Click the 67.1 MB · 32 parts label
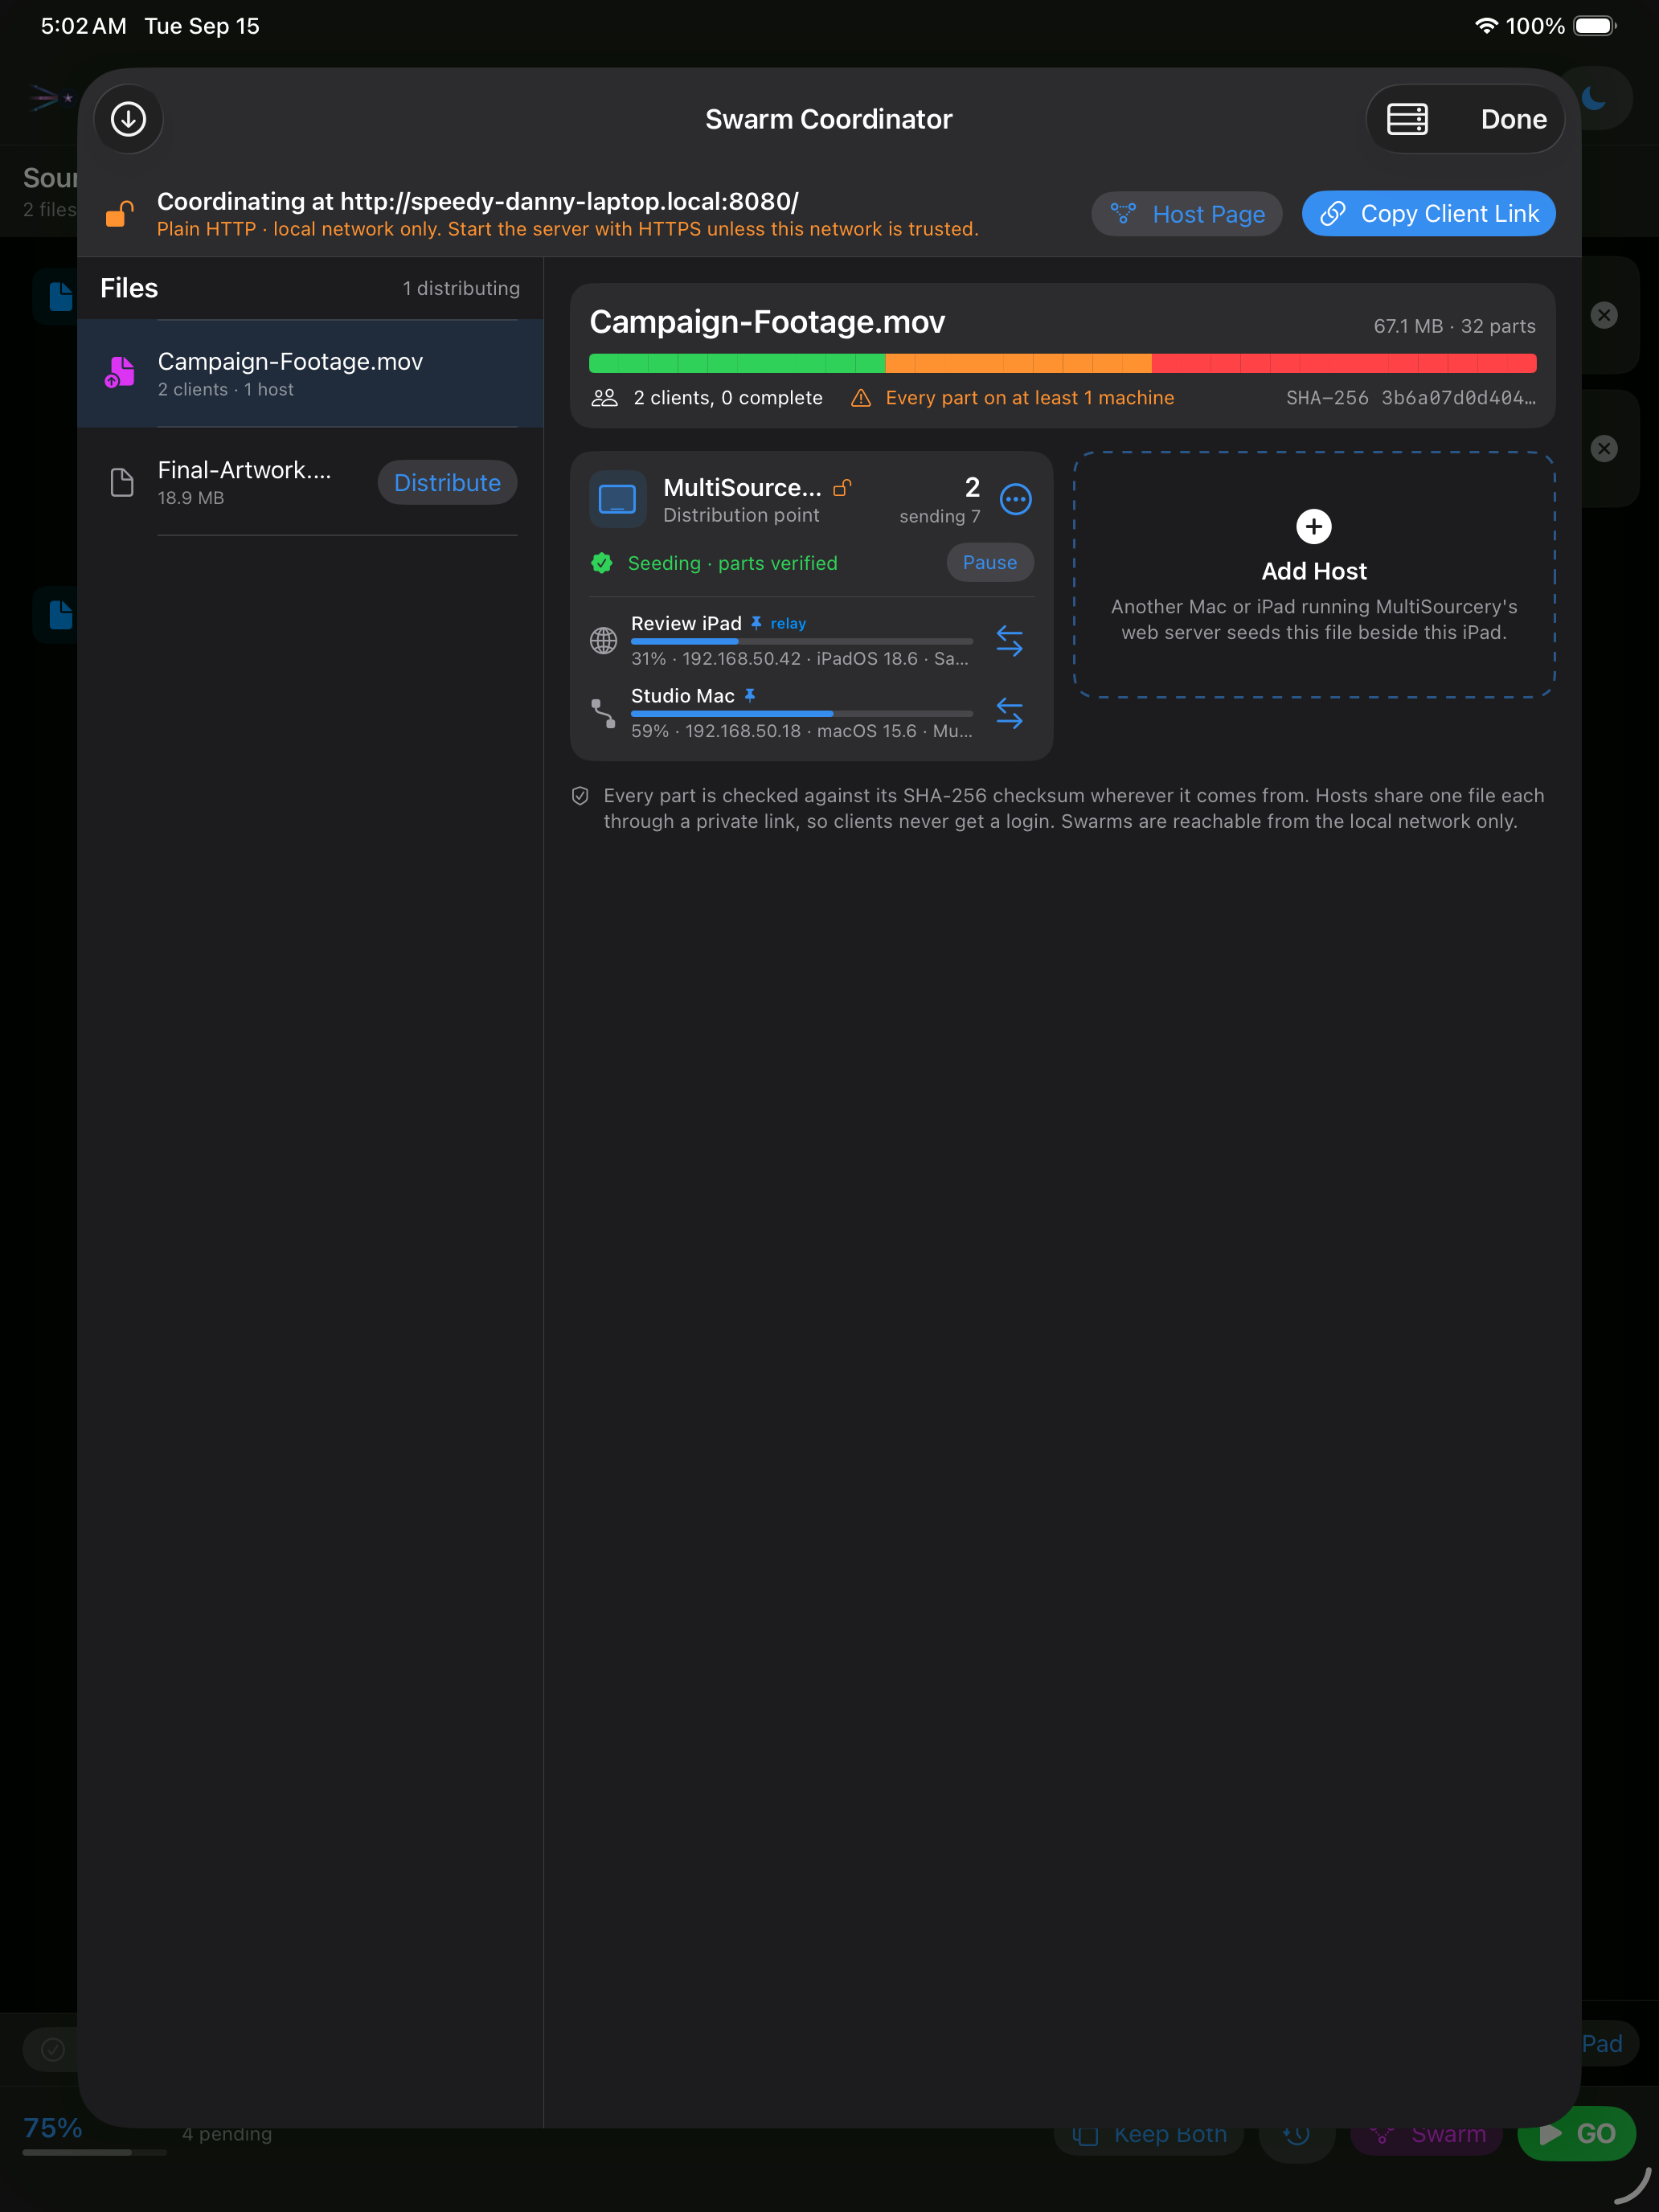1659x2212 pixels. (x=1454, y=326)
